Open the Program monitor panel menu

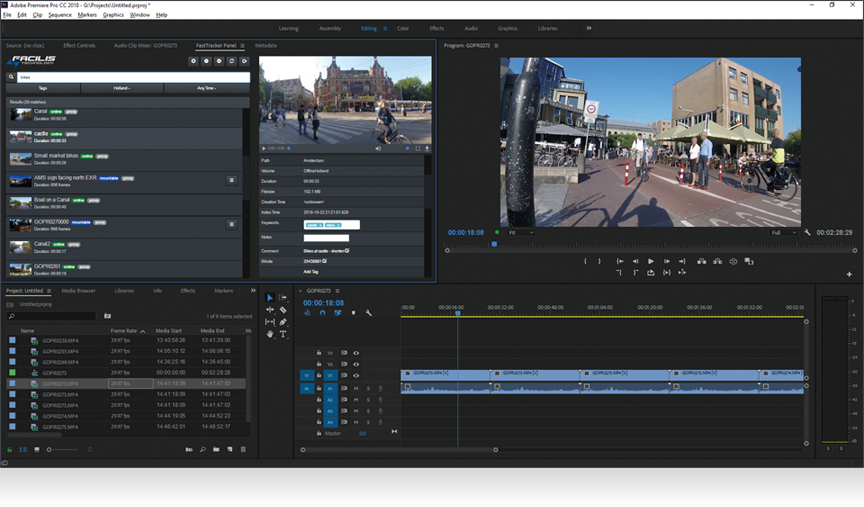pos(496,46)
